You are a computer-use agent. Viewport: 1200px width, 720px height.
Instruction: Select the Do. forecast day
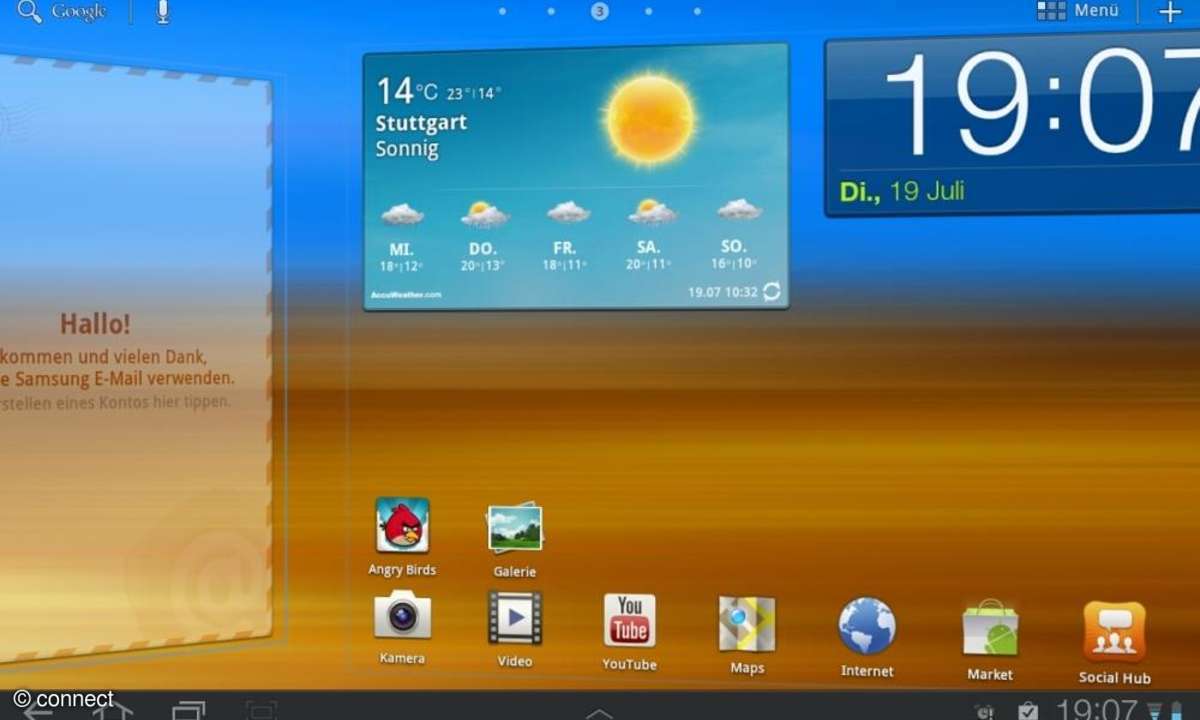coord(485,236)
